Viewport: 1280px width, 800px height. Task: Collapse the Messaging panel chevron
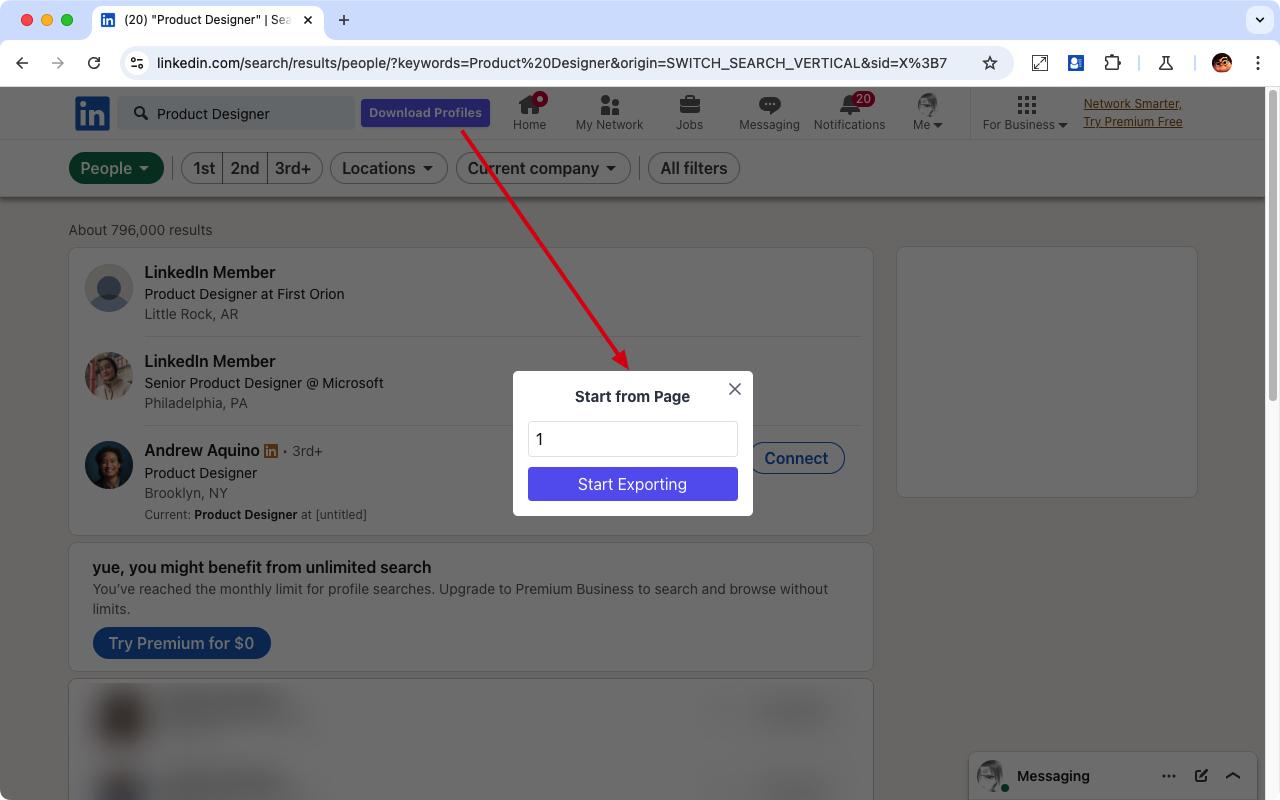coord(1233,775)
